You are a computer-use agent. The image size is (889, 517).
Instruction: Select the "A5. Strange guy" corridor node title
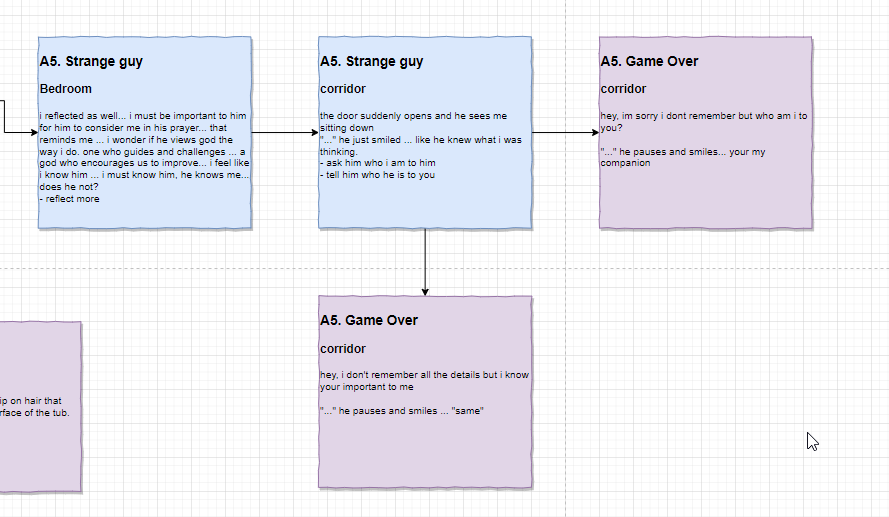coord(371,61)
